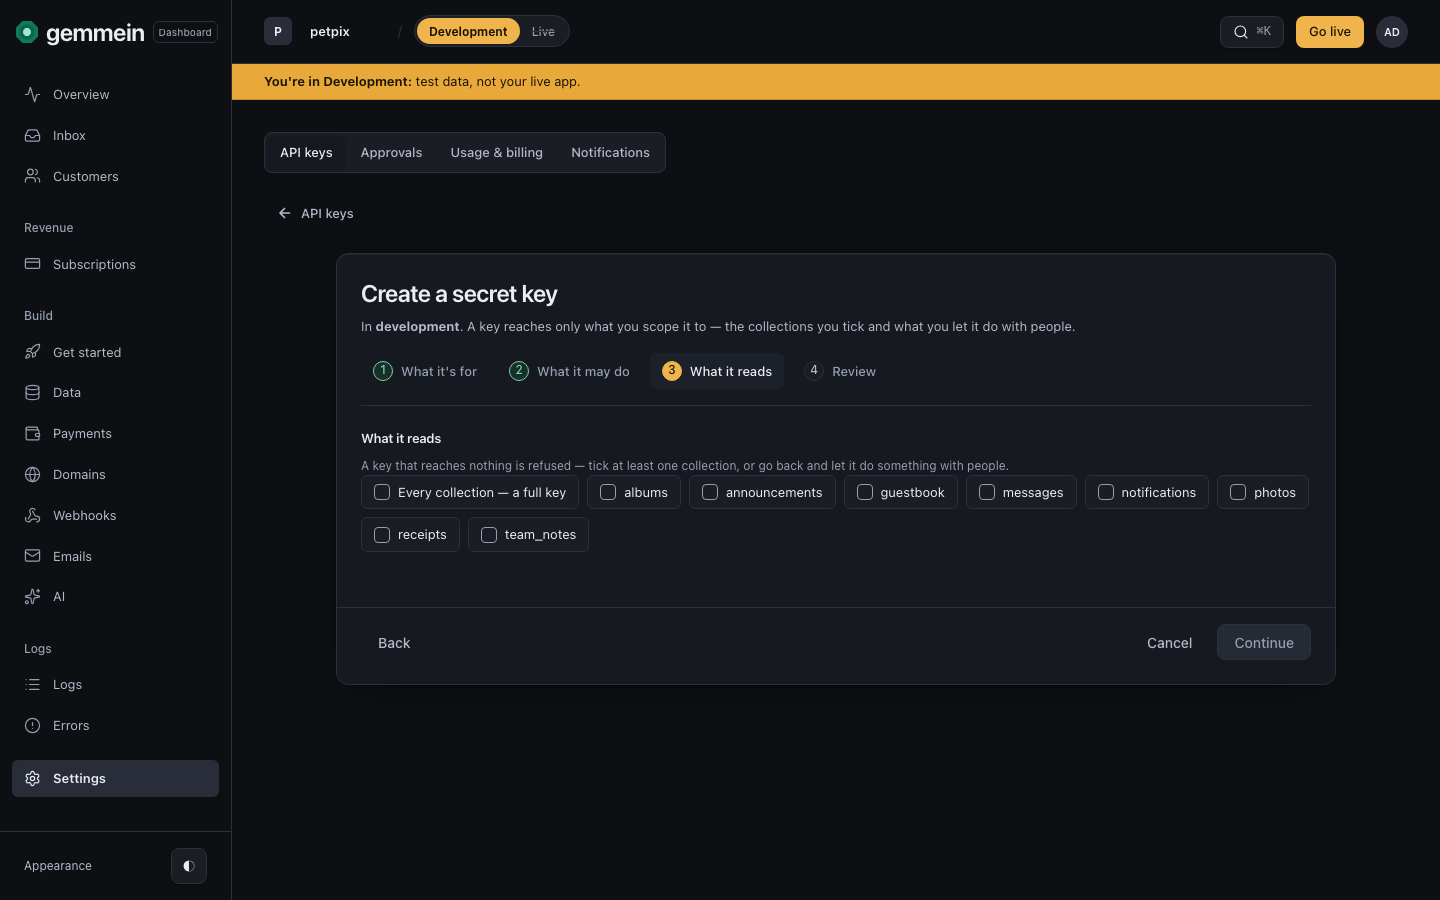
Task: Tick the photos collection checkbox
Action: tap(1238, 492)
